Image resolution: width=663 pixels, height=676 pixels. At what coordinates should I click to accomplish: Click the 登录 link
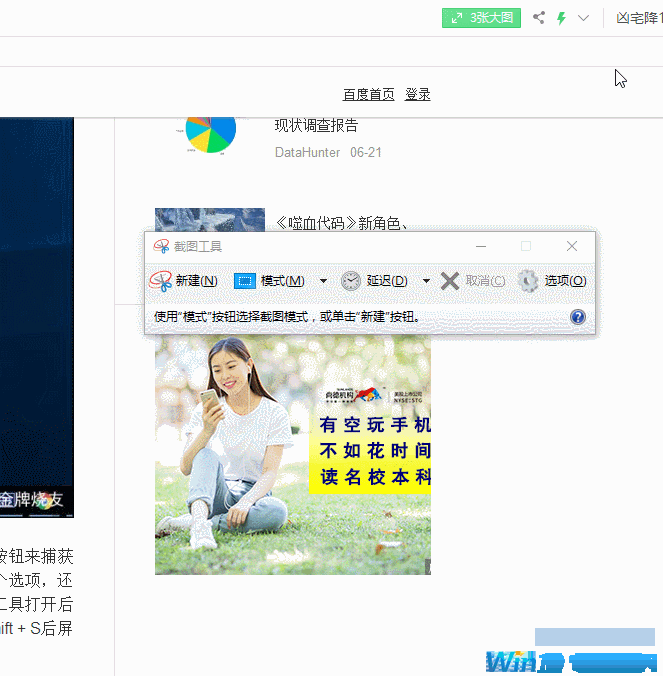[x=418, y=94]
